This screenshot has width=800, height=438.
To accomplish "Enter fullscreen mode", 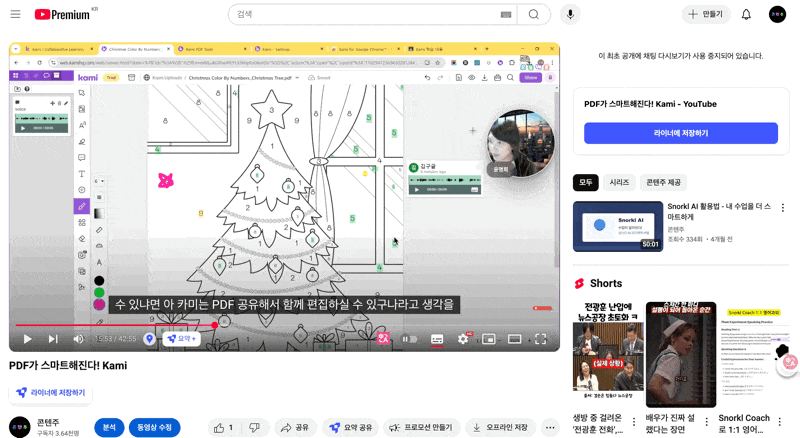I will (540, 339).
